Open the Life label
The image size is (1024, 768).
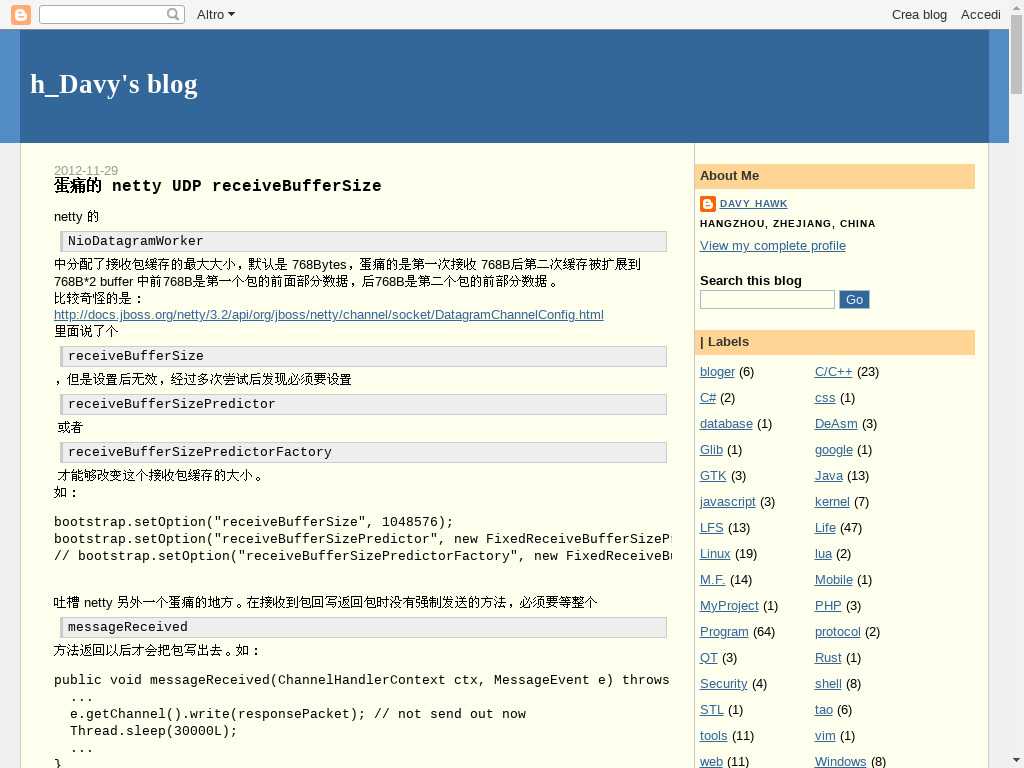coord(825,528)
